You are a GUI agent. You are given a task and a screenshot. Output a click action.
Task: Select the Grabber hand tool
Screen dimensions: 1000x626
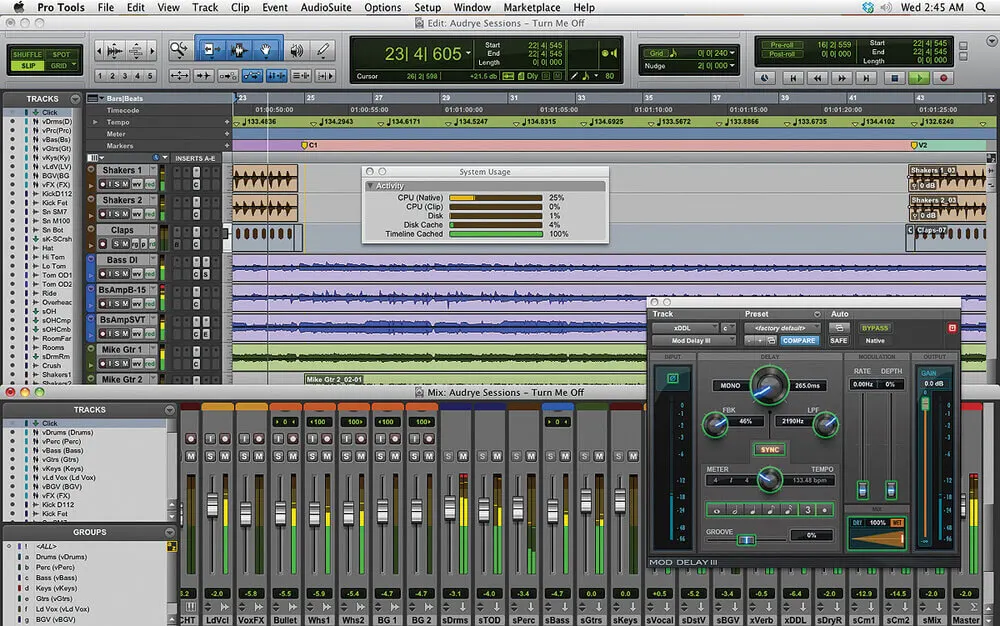click(266, 49)
